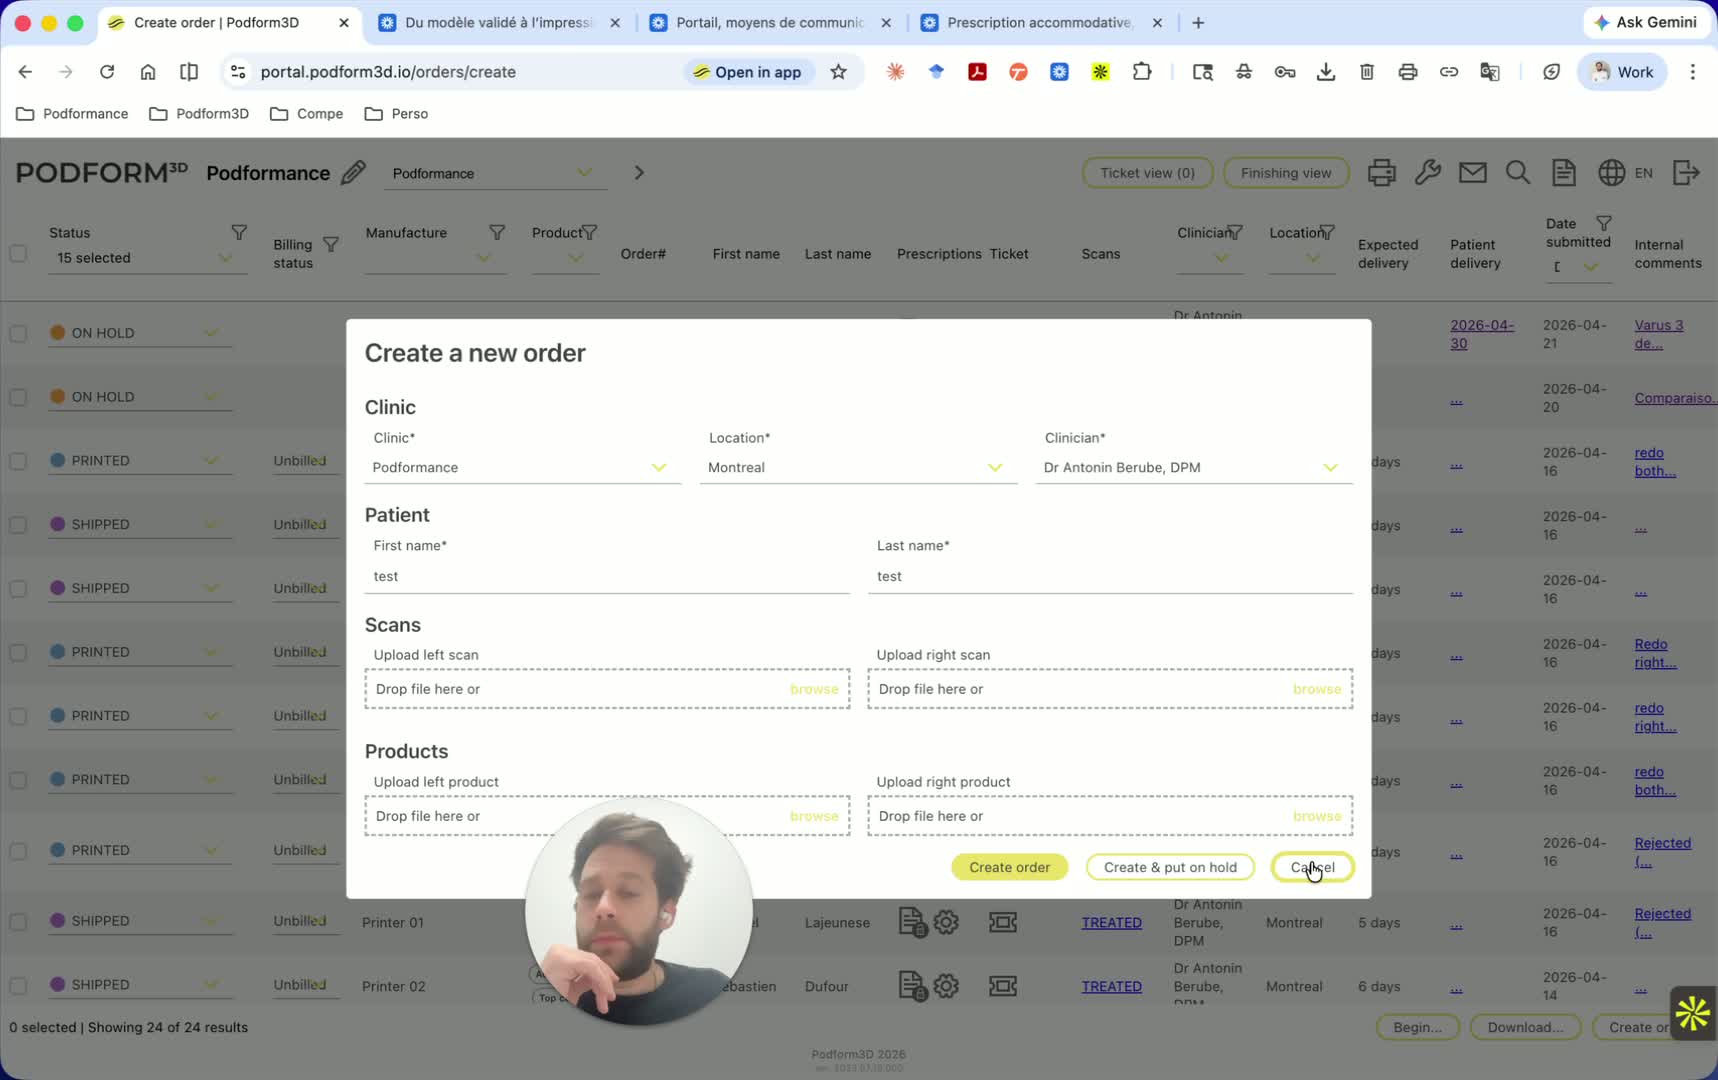
Task: Click the Upload right product drop zone
Action: tap(1110, 816)
